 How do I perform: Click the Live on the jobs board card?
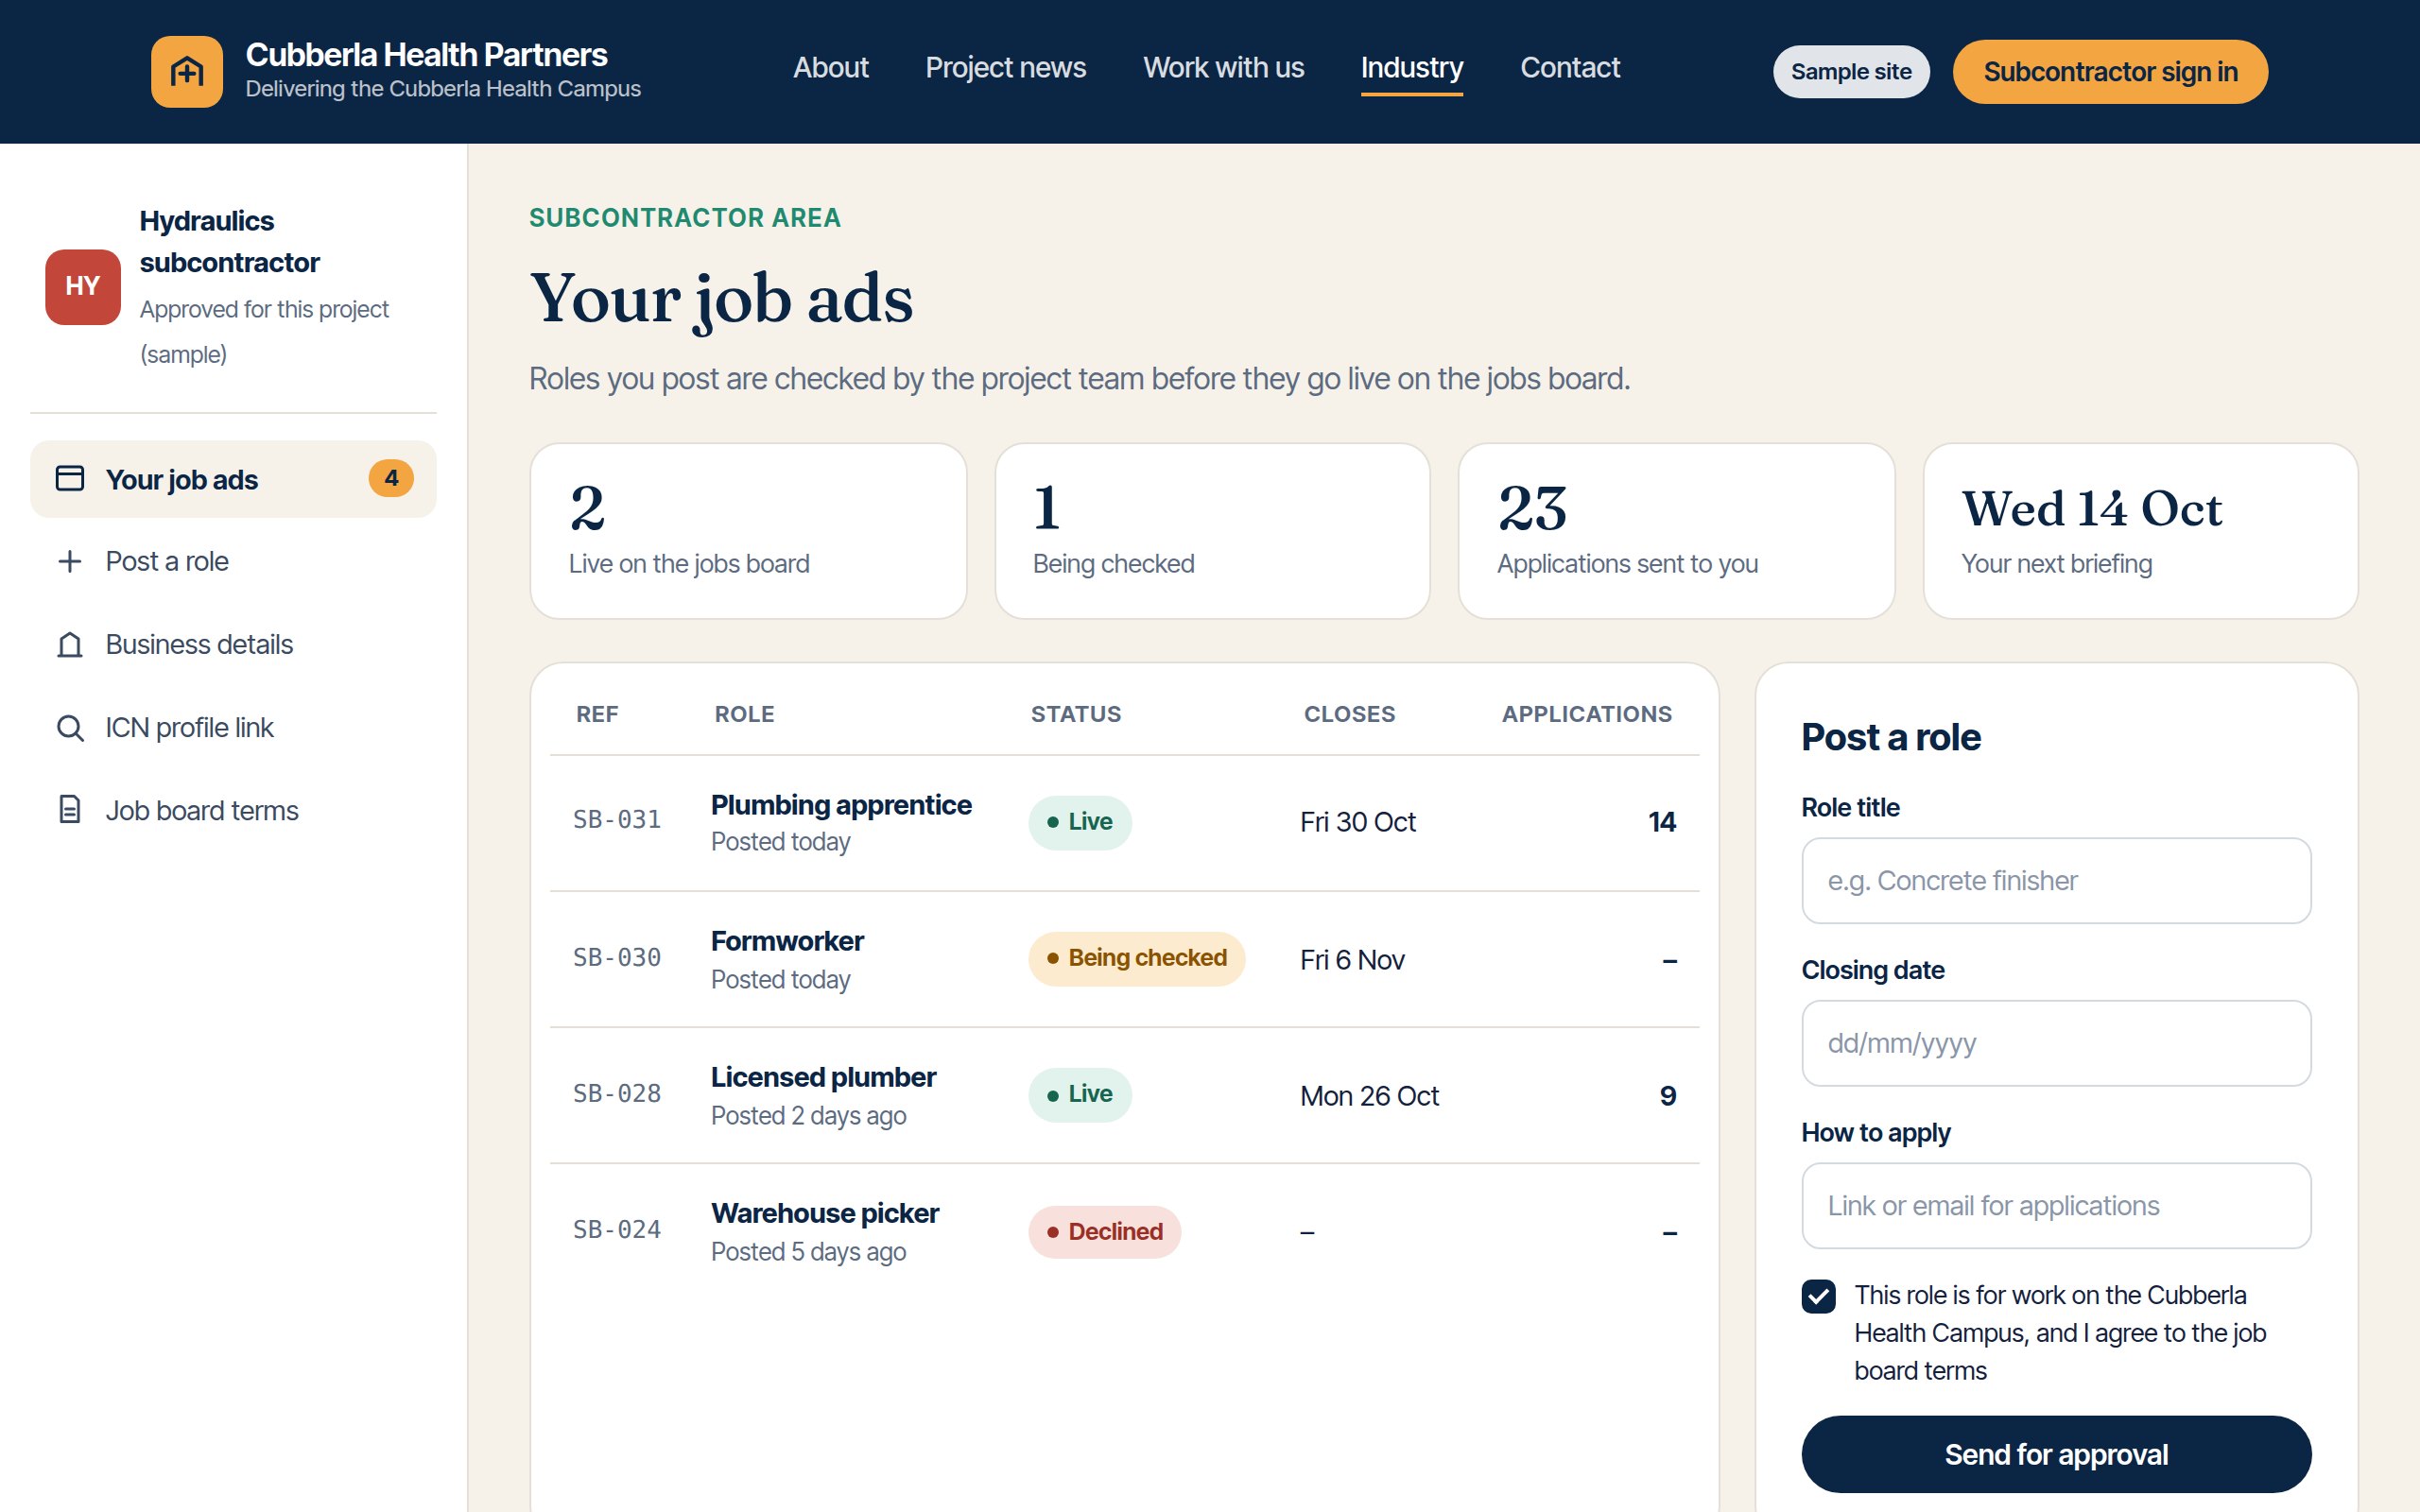click(748, 531)
